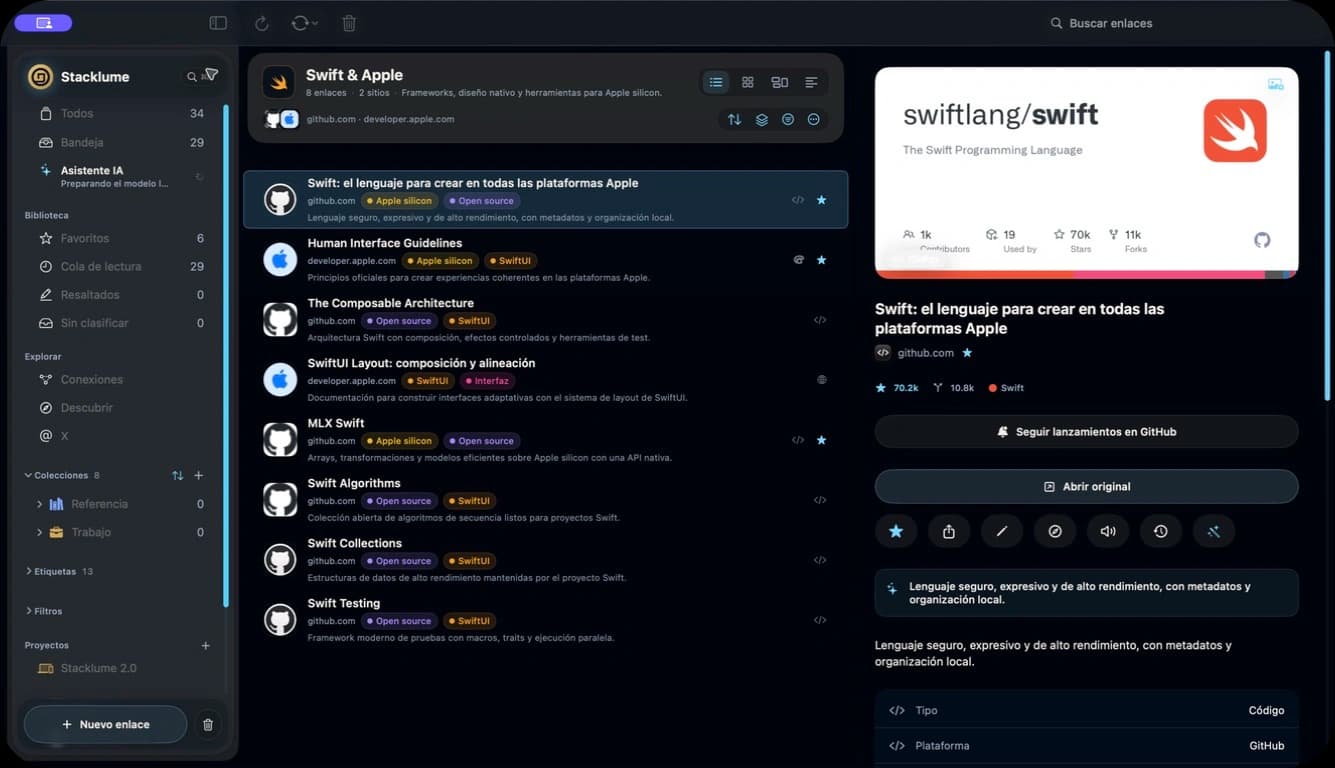The height and width of the screenshot is (768, 1335).
Task: Switch to compact text view mode
Action: click(811, 82)
